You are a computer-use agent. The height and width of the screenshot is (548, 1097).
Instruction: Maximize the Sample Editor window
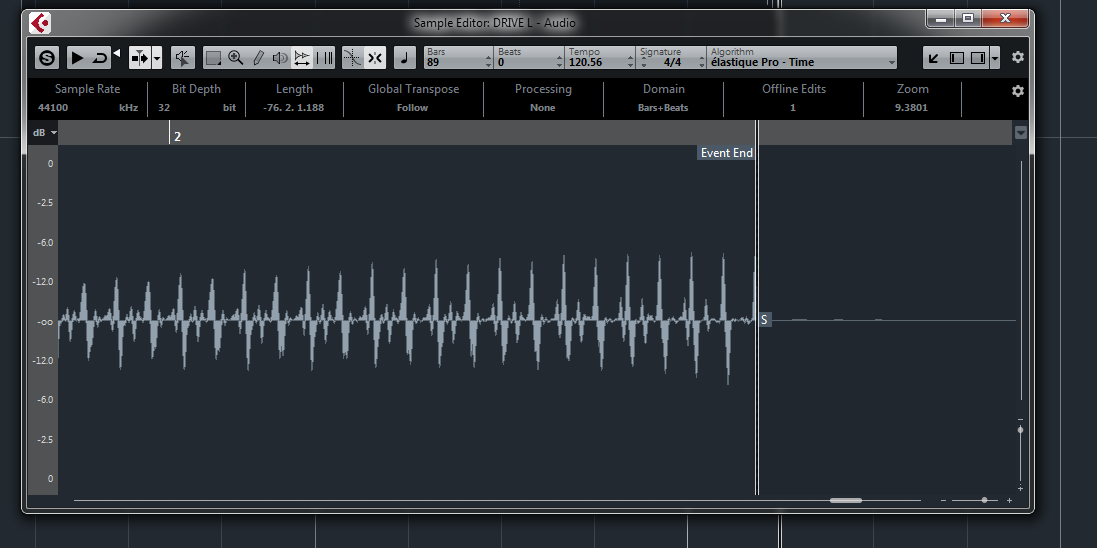pyautogui.click(x=968, y=18)
